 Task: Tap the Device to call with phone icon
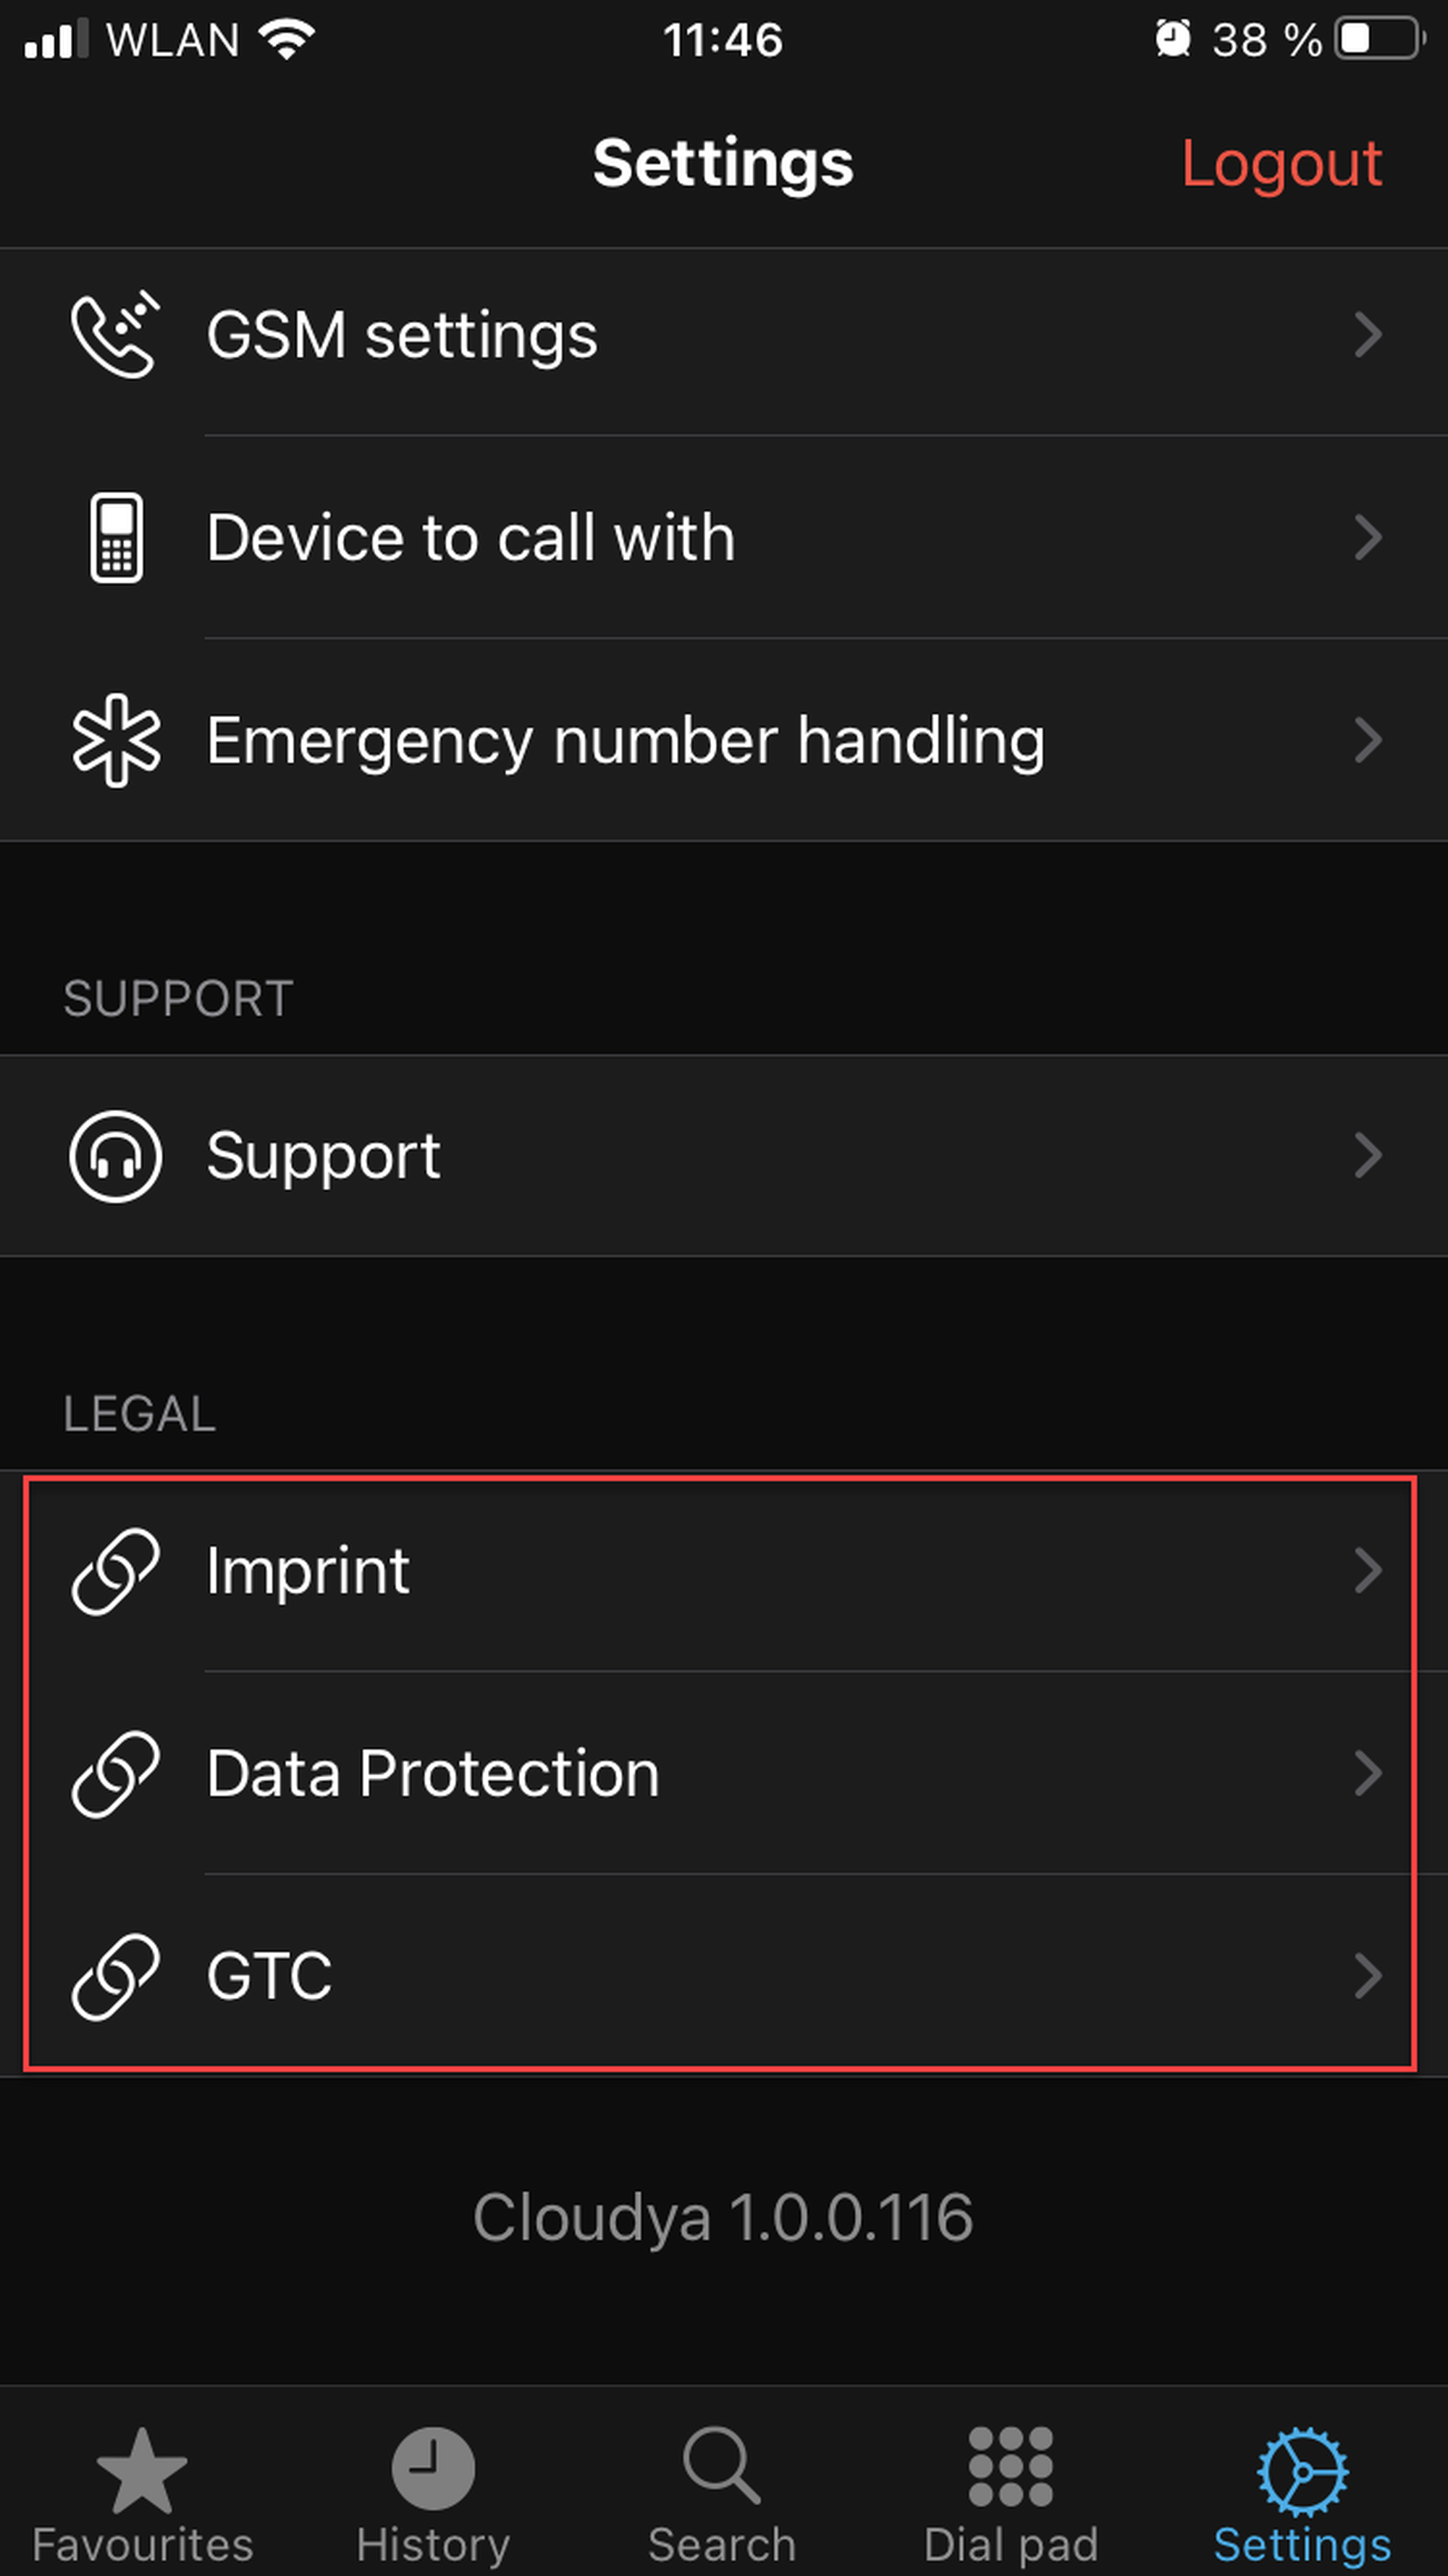pos(116,538)
